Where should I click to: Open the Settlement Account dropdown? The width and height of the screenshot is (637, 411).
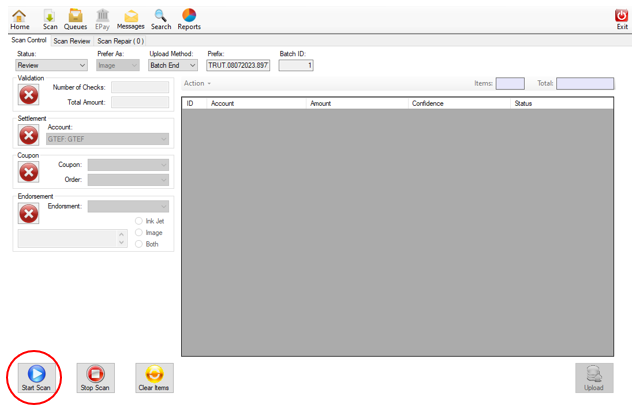tap(107, 139)
